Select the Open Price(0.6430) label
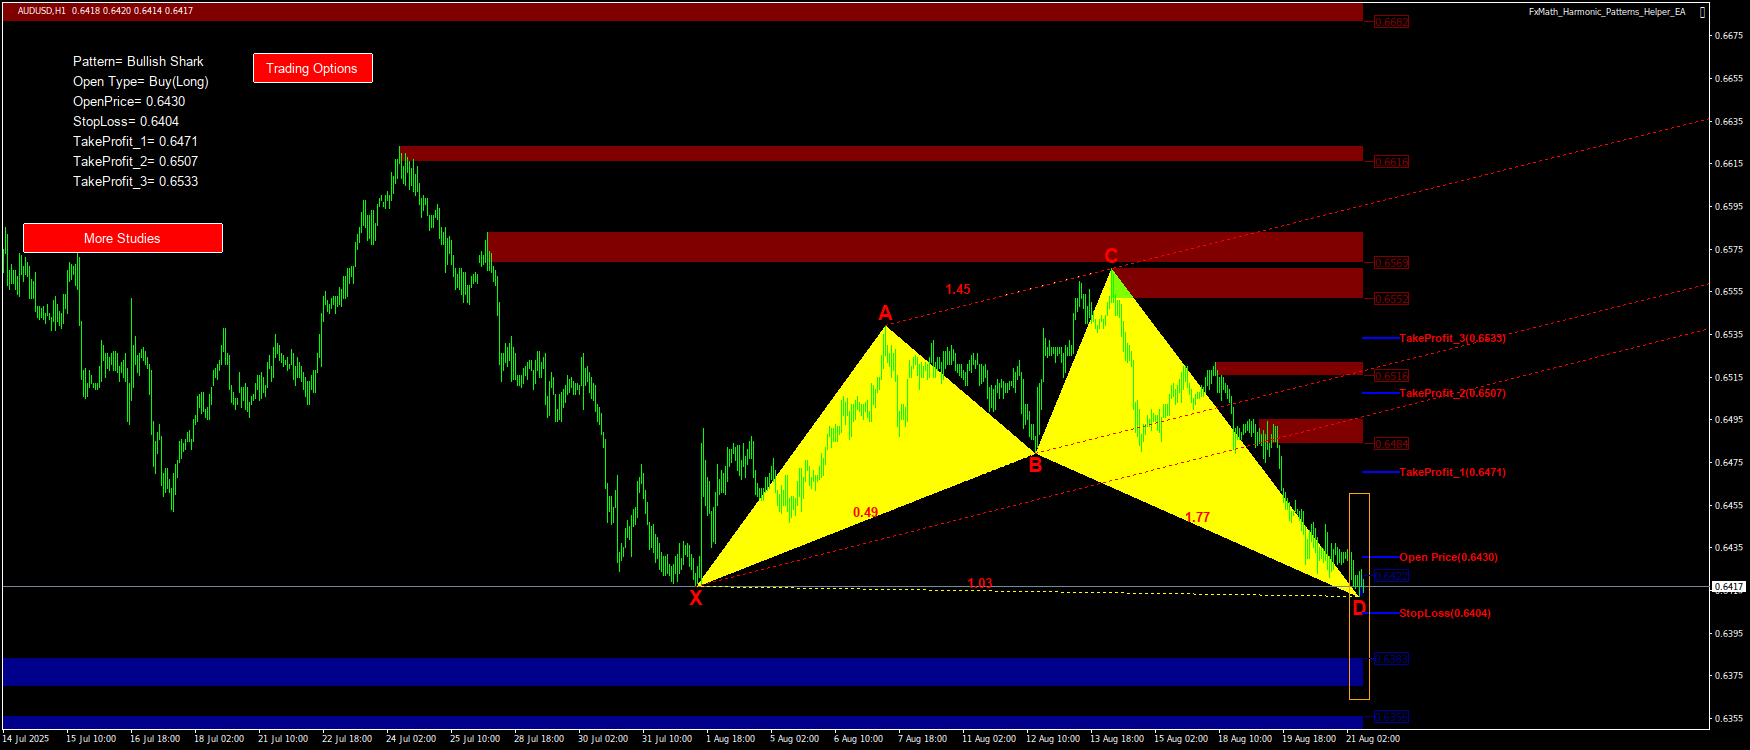The width and height of the screenshot is (1750, 750). (x=1448, y=557)
